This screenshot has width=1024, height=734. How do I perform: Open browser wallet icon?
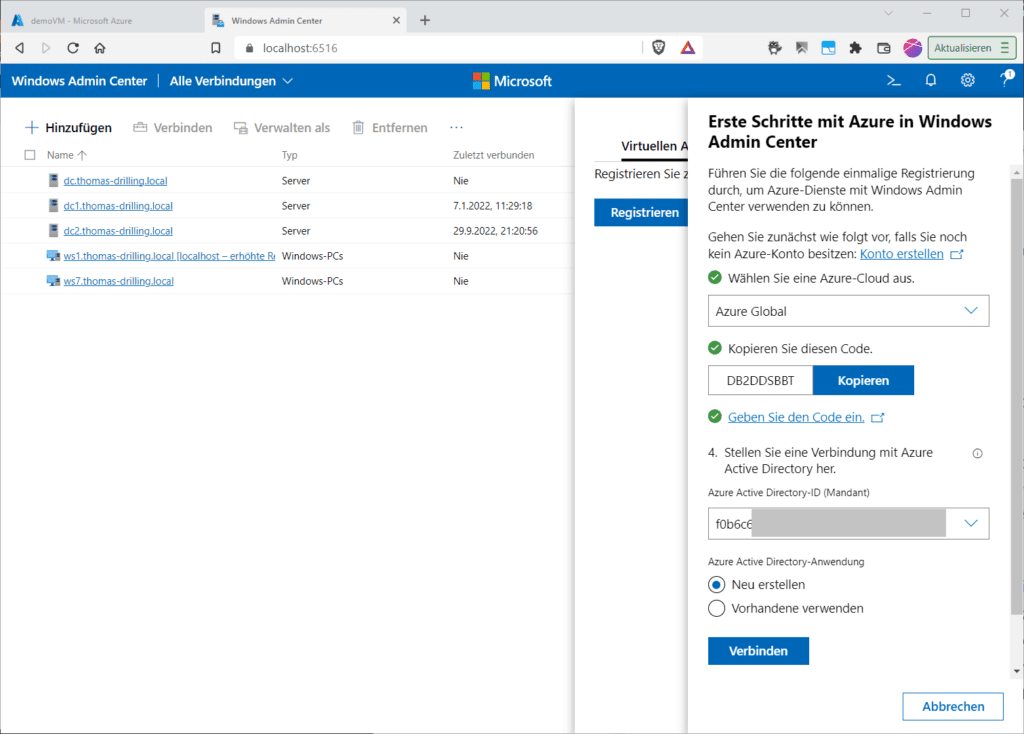tap(883, 48)
